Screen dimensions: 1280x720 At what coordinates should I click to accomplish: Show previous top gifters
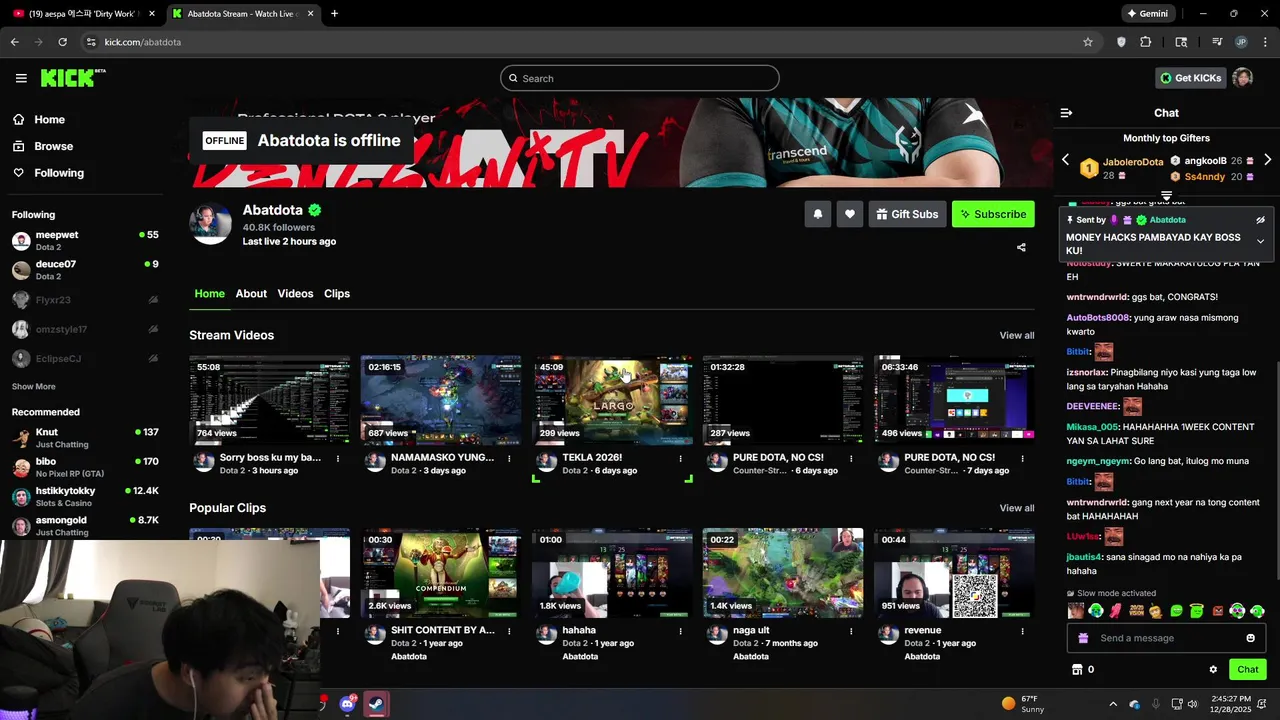(1065, 160)
